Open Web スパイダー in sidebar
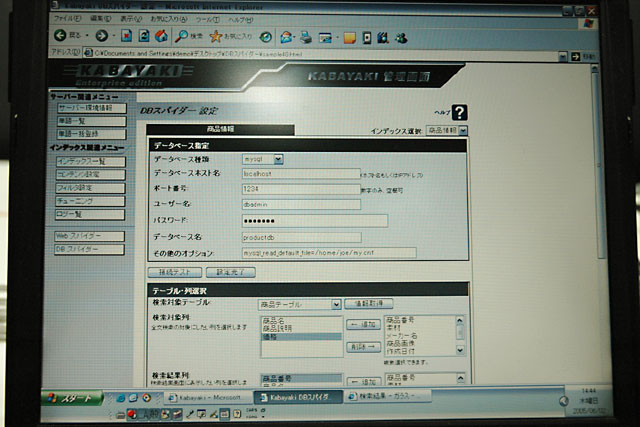The image size is (640, 427). coord(89,236)
